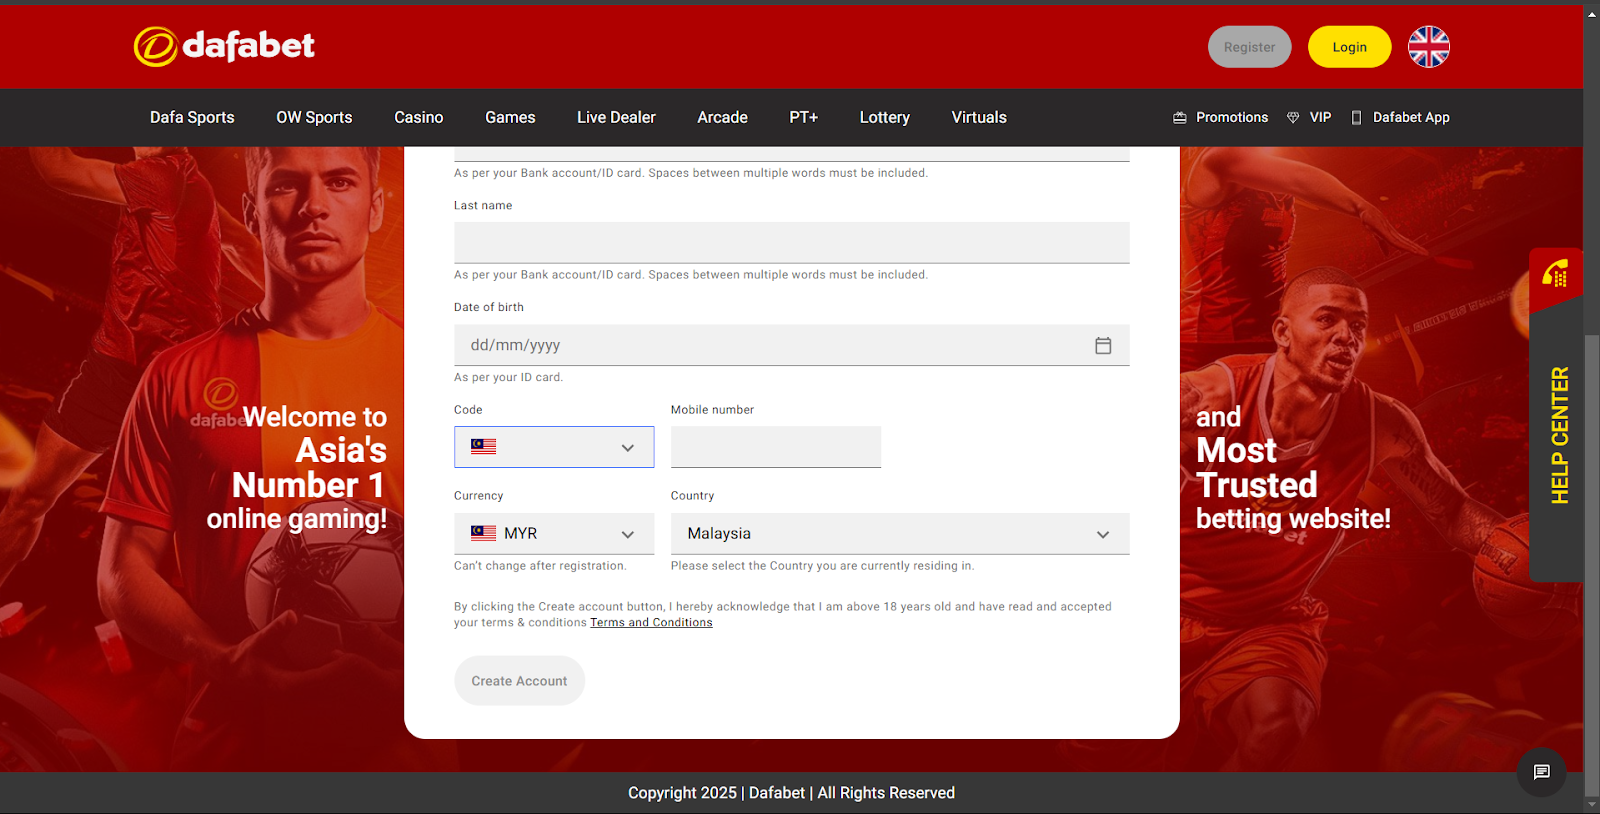Navigate to Casino
Image resolution: width=1600 pixels, height=814 pixels.
click(418, 117)
